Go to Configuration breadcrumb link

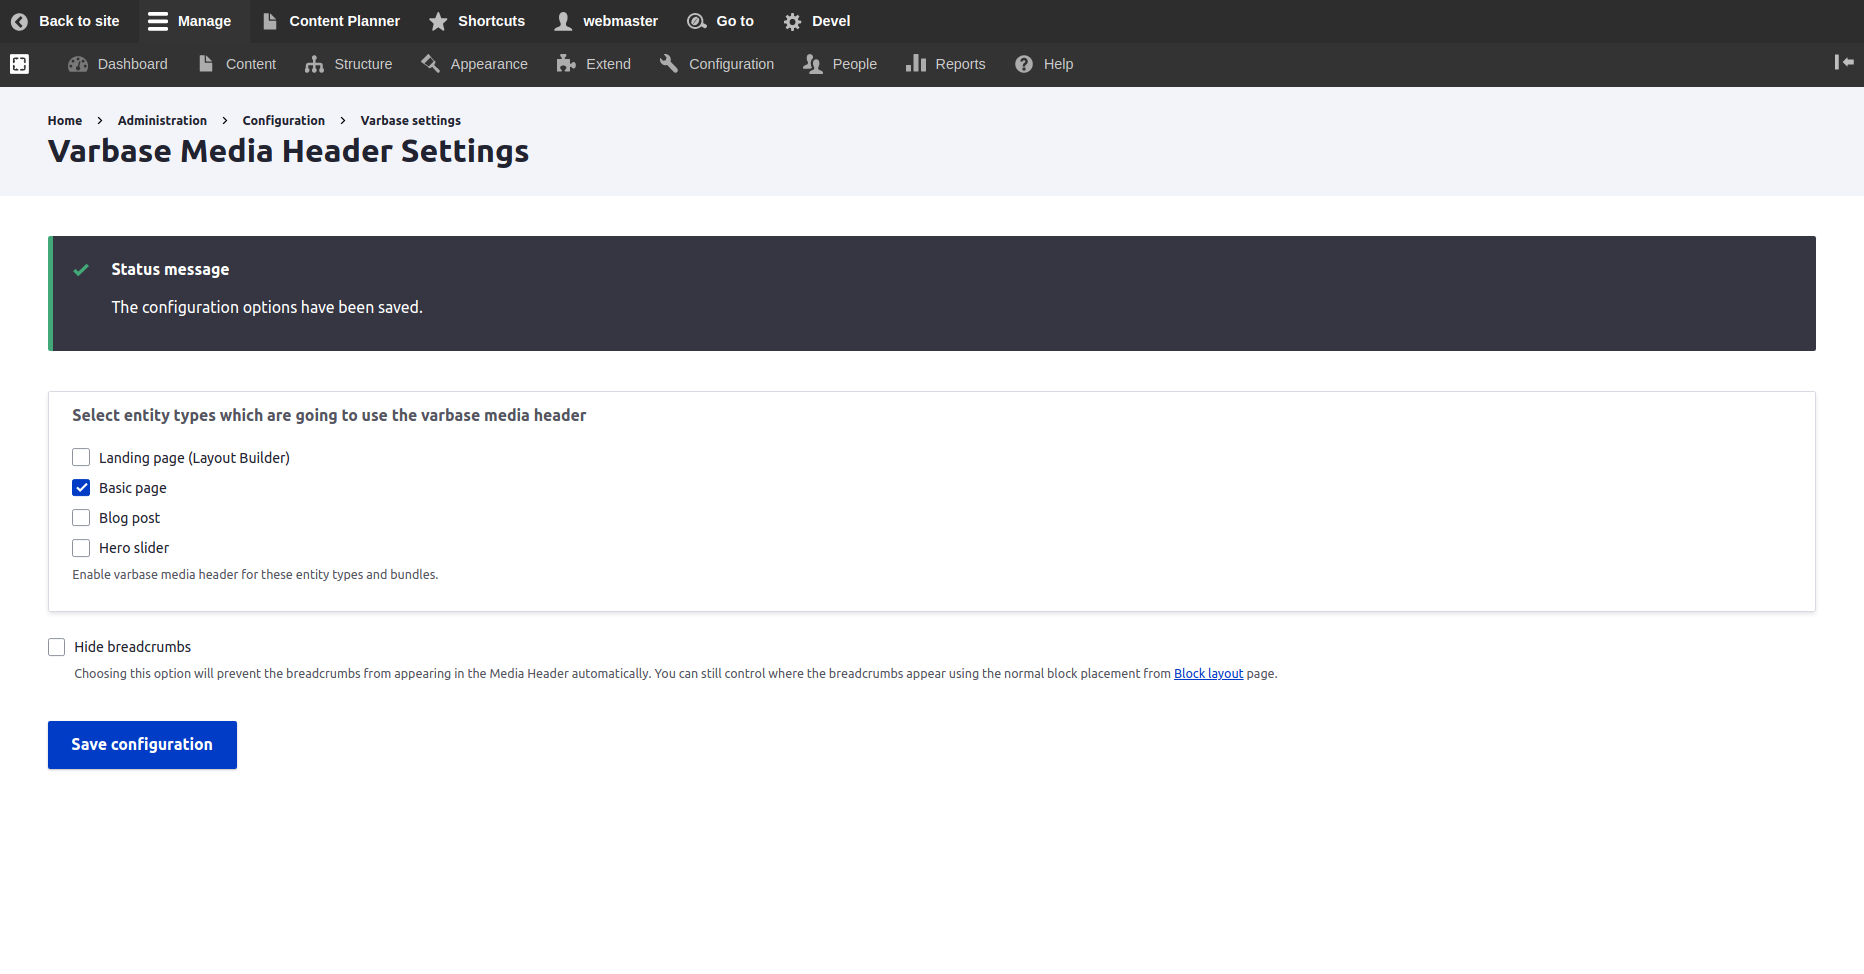tap(284, 120)
